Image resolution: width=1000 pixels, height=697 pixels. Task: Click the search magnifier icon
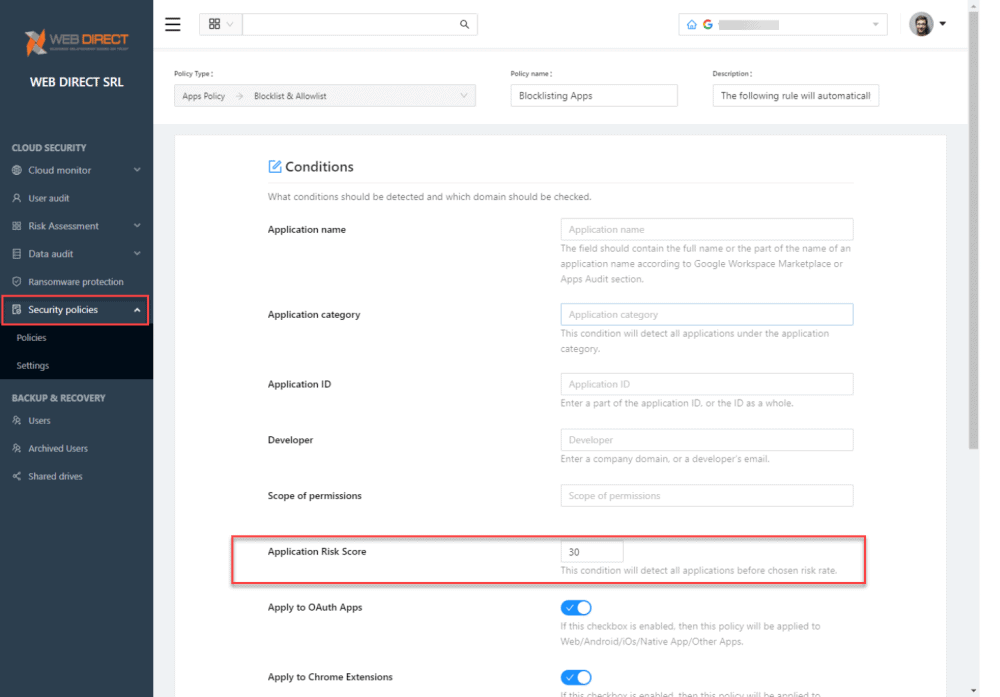464,24
